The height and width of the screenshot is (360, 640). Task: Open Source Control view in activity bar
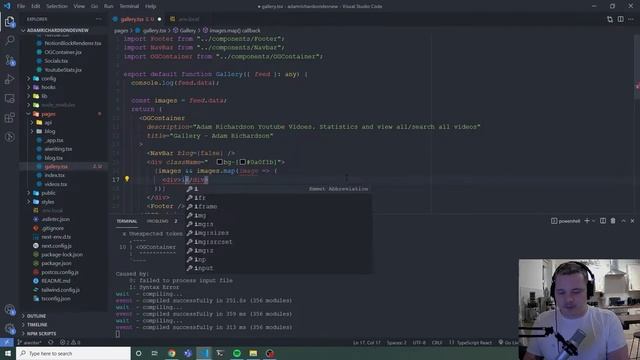coord(9,60)
